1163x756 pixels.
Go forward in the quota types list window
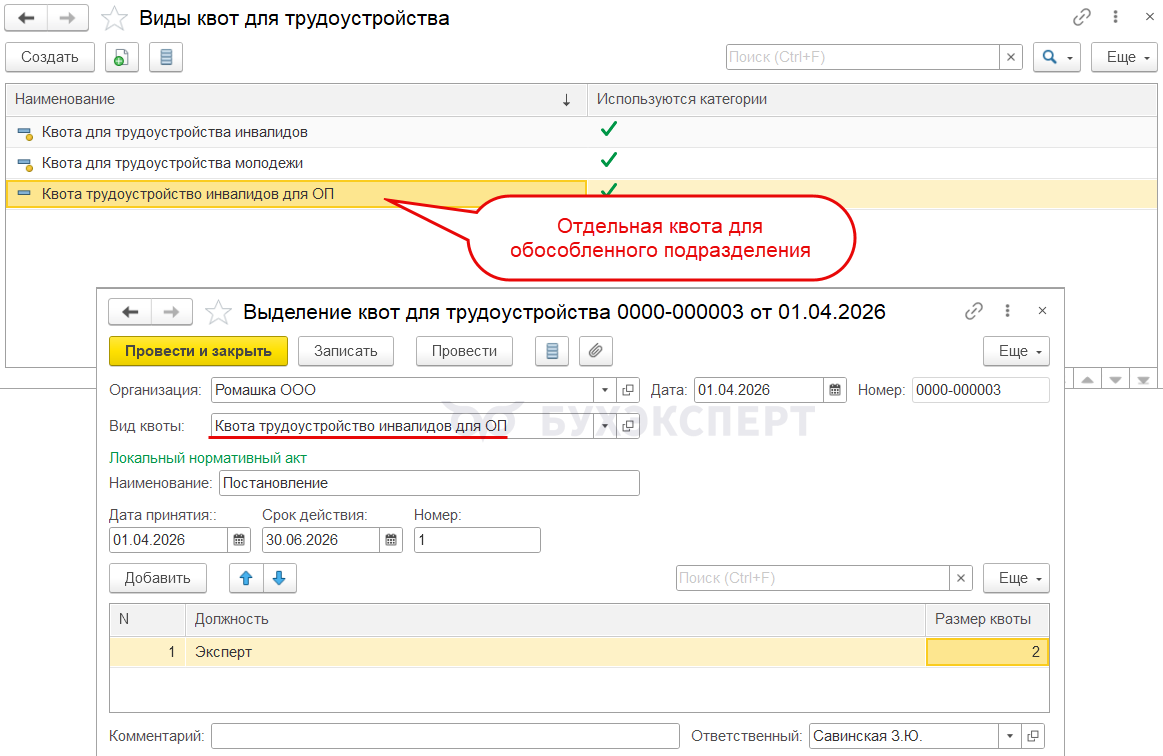coord(67,19)
